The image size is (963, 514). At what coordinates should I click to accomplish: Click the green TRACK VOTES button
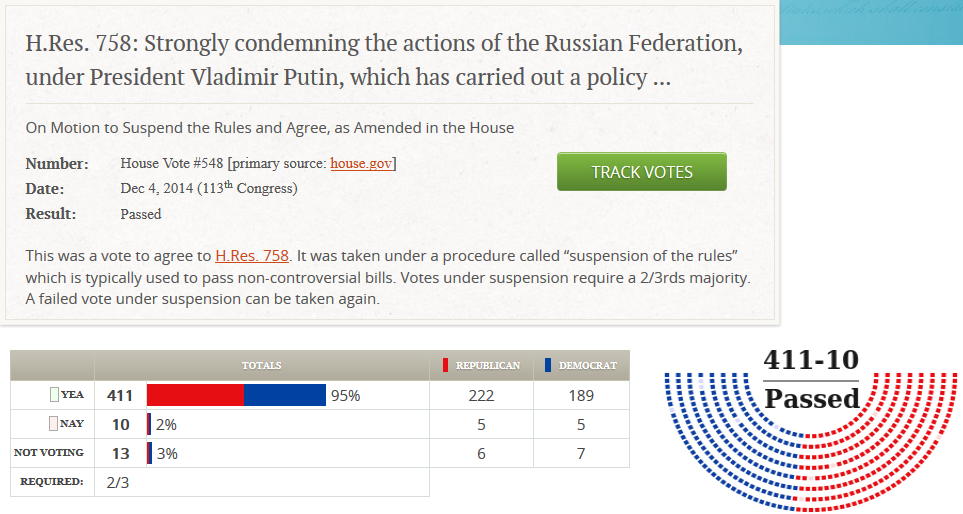[641, 172]
